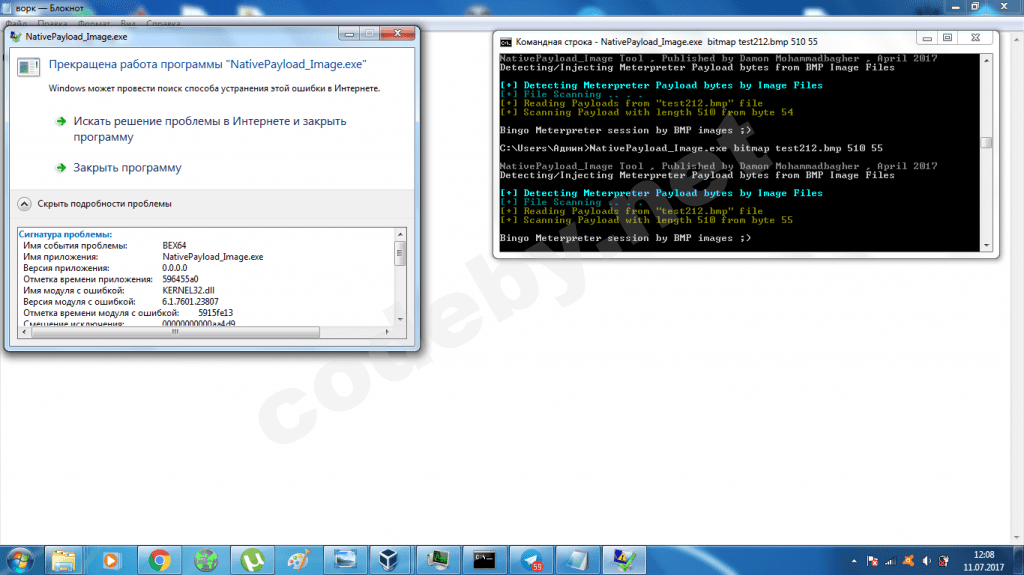Viewport: 1024px width, 575px height.
Task: Open Paint from the taskbar
Action: 298,561
